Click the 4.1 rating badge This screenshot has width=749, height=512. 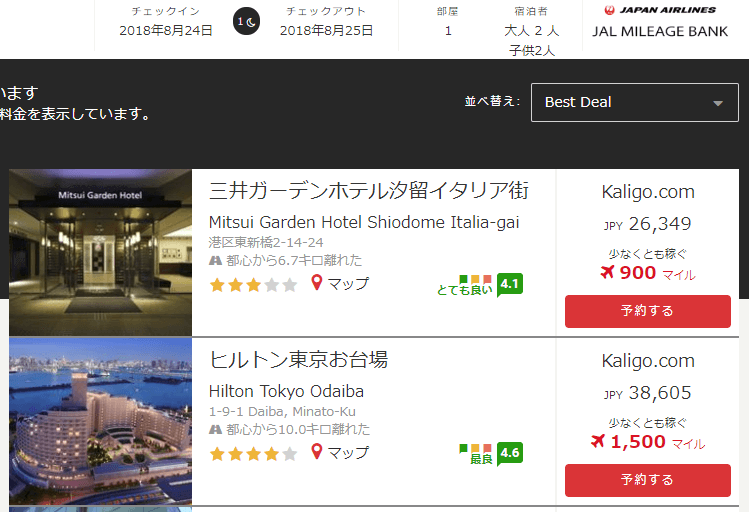510,284
